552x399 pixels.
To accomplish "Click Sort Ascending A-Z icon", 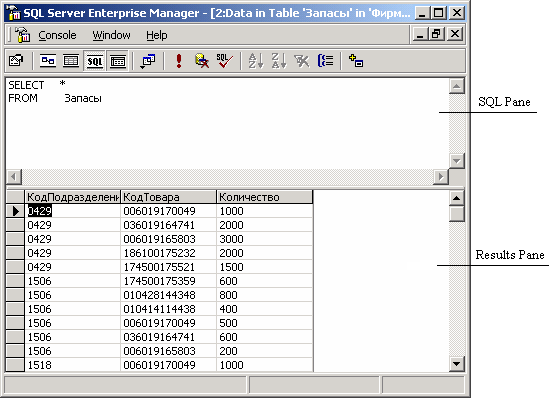I will click(x=256, y=61).
